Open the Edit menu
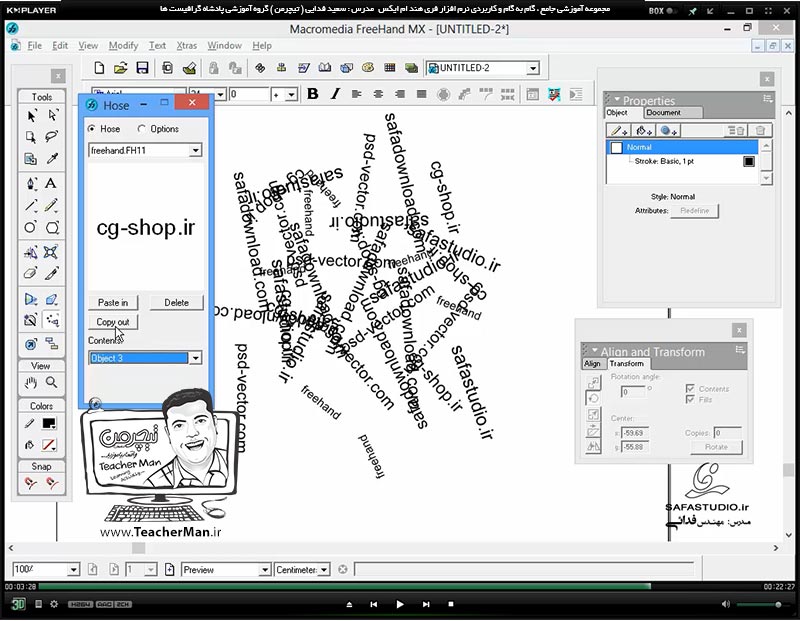 tap(60, 45)
